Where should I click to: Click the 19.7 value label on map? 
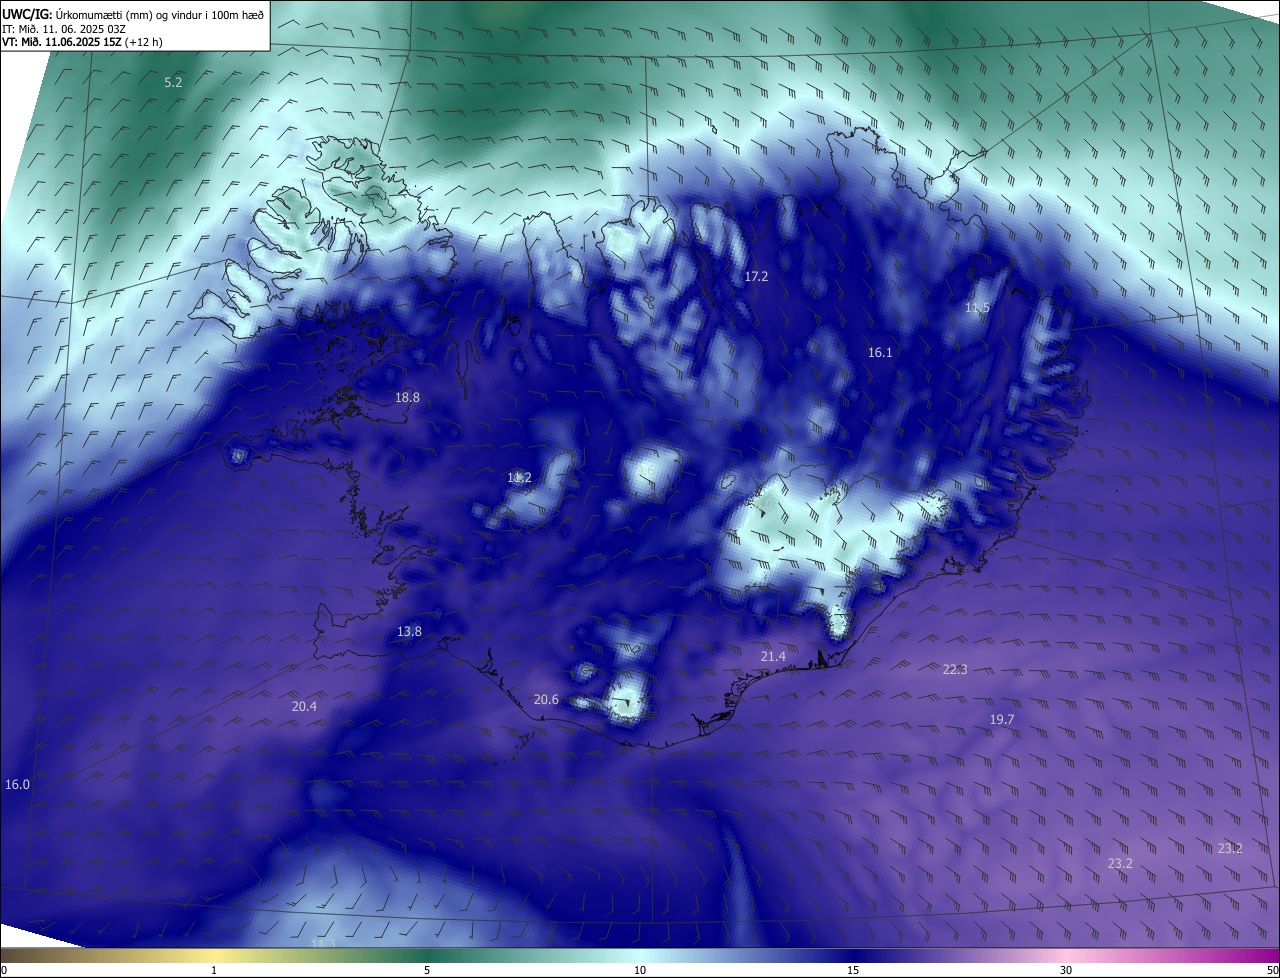click(1002, 720)
